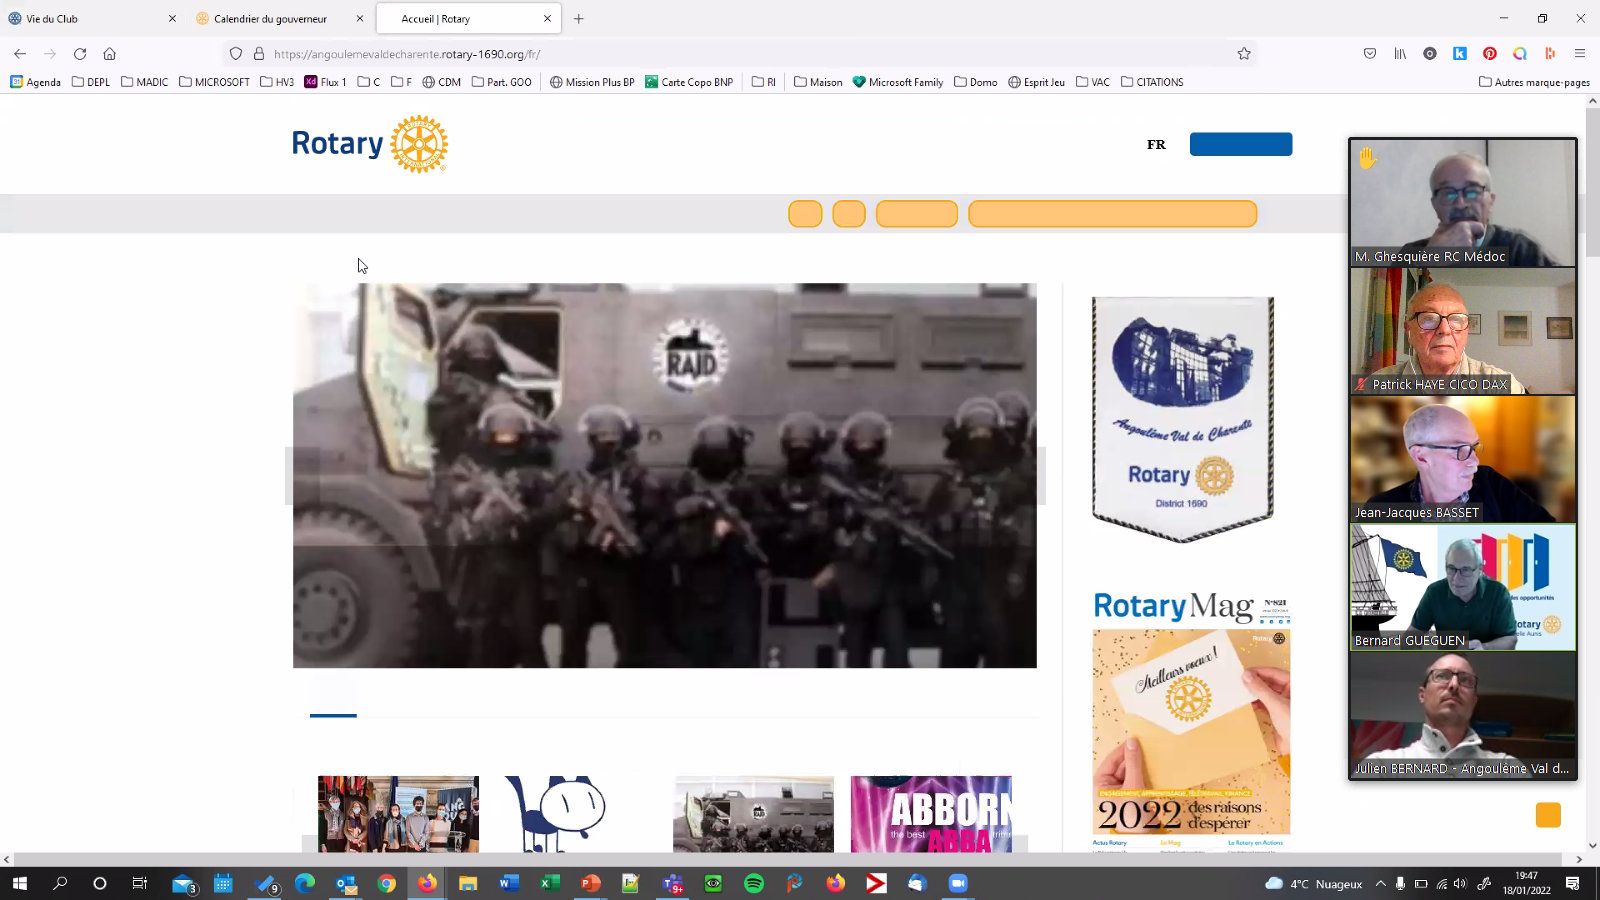Click the blue K extension icon
The width and height of the screenshot is (1600, 900).
pyautogui.click(x=1460, y=54)
